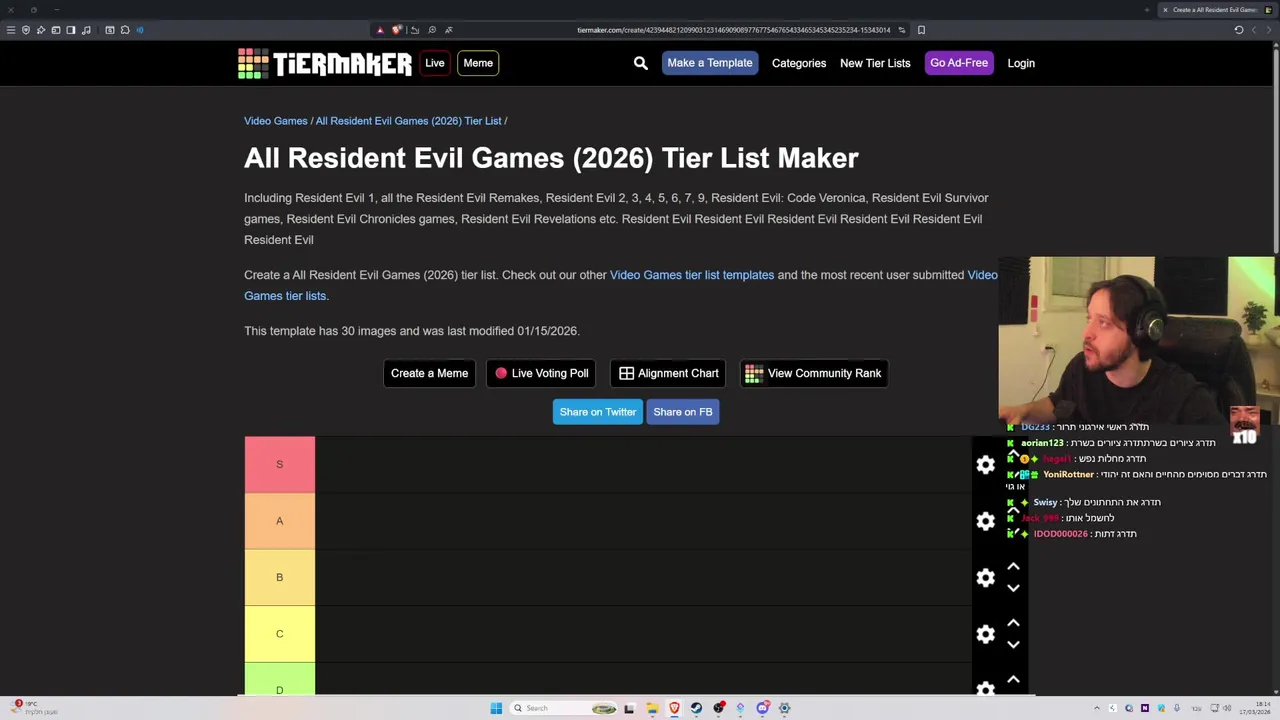Click View Community Rank button
1280x720 pixels.
coord(813,373)
